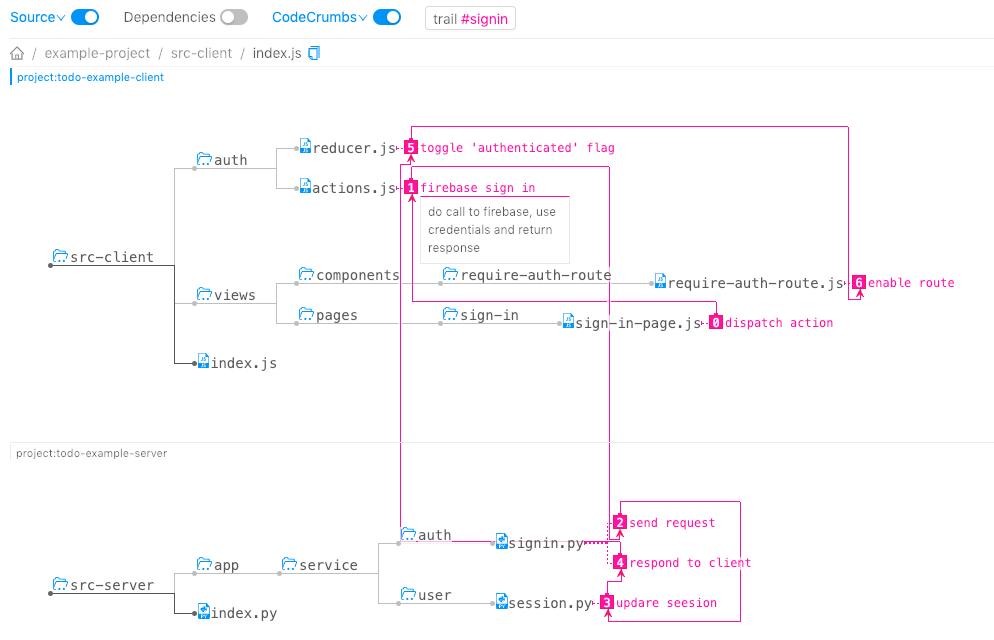Select the reducer.js file icon
This screenshot has height=640, width=994.
[x=305, y=146]
